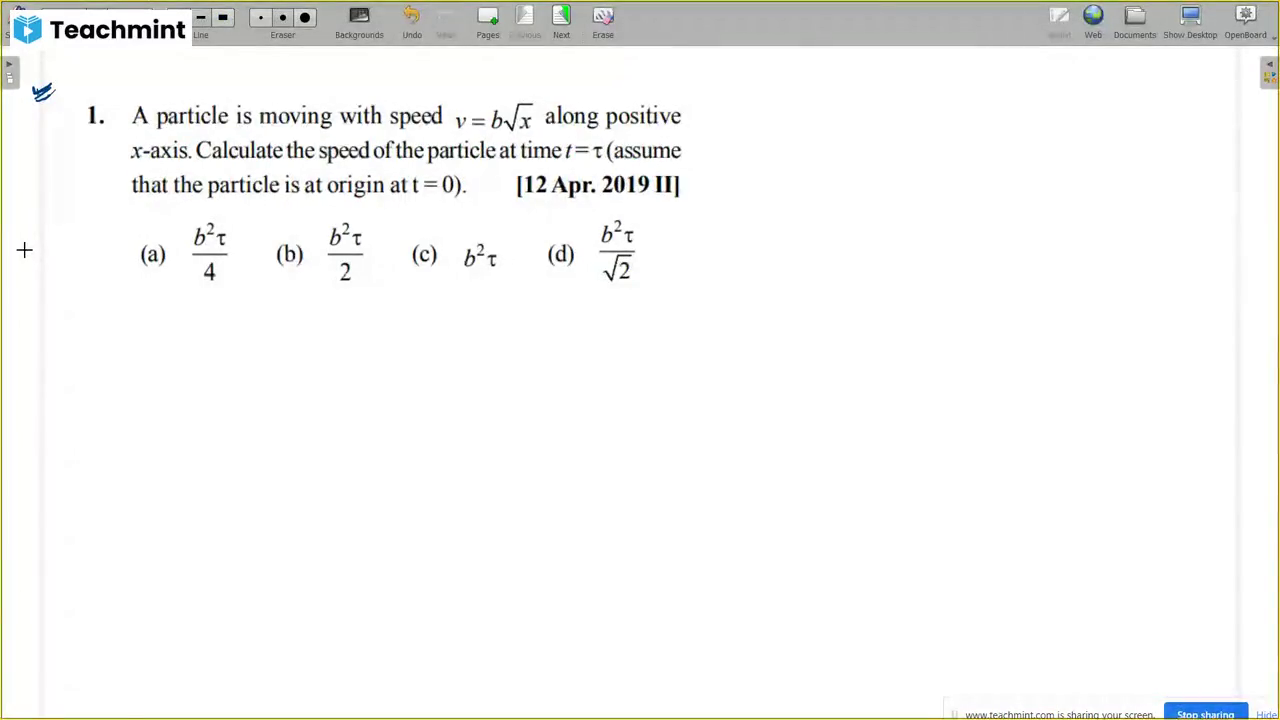
Task: Erase the whole page with Erase
Action: point(603,22)
